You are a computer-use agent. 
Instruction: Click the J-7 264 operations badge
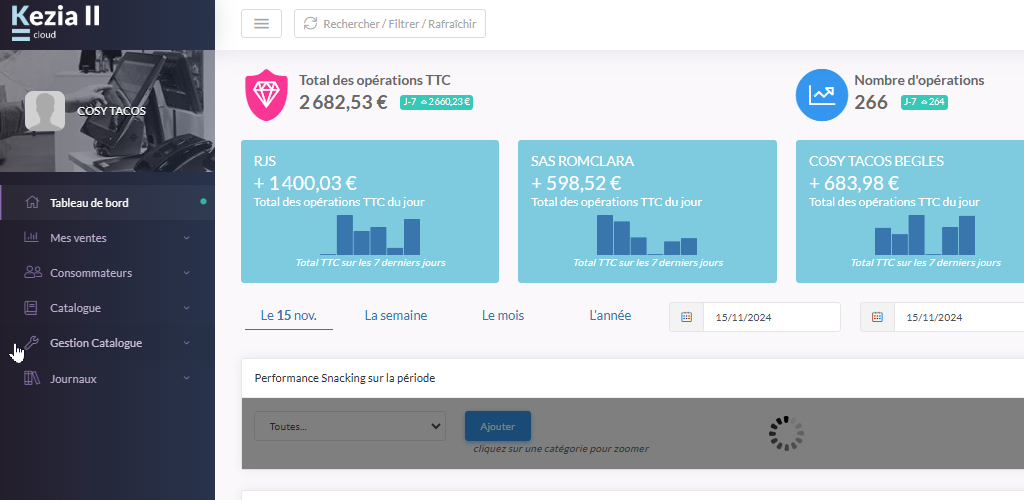(924, 102)
